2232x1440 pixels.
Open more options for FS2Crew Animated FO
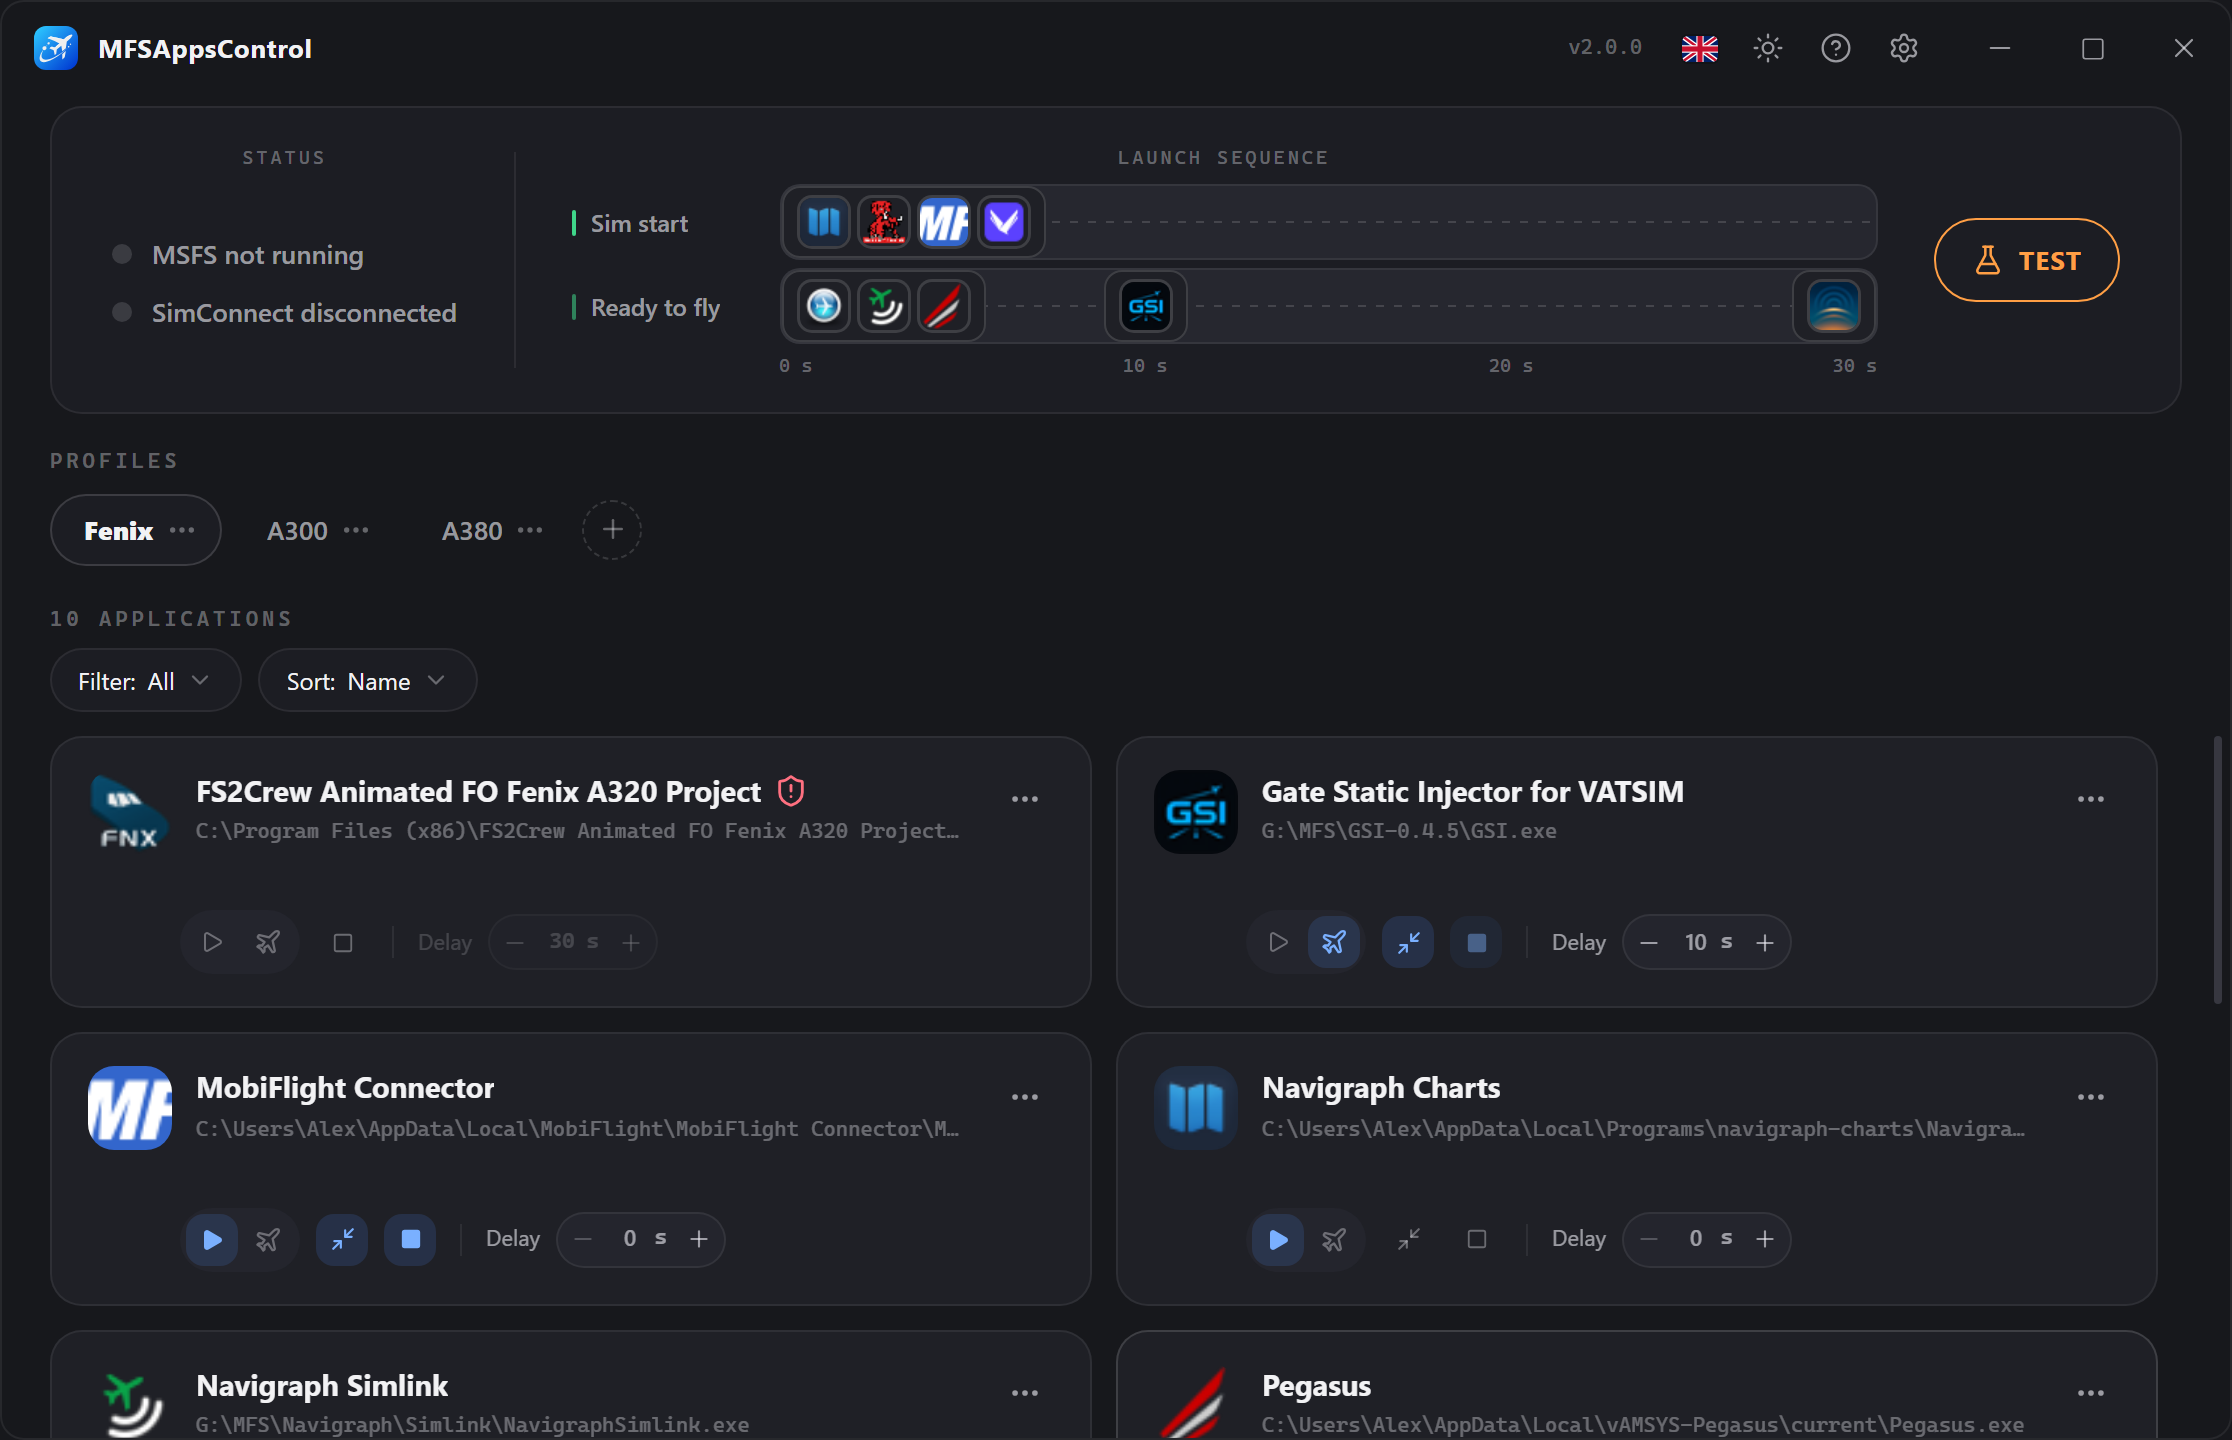[1024, 799]
